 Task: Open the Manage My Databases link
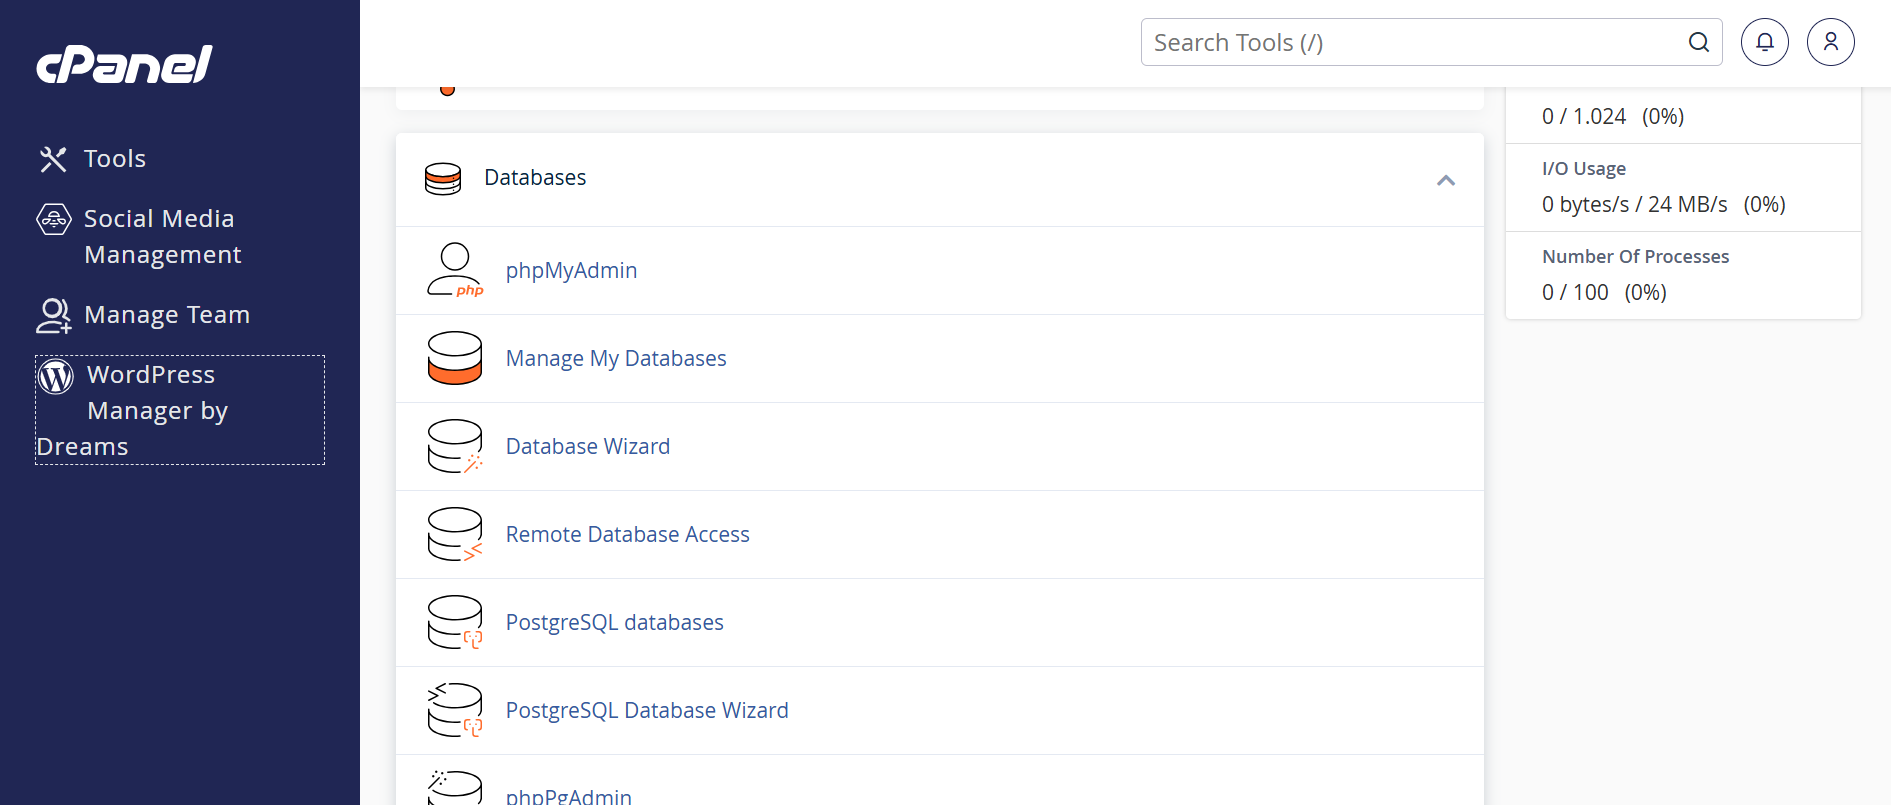click(x=616, y=359)
